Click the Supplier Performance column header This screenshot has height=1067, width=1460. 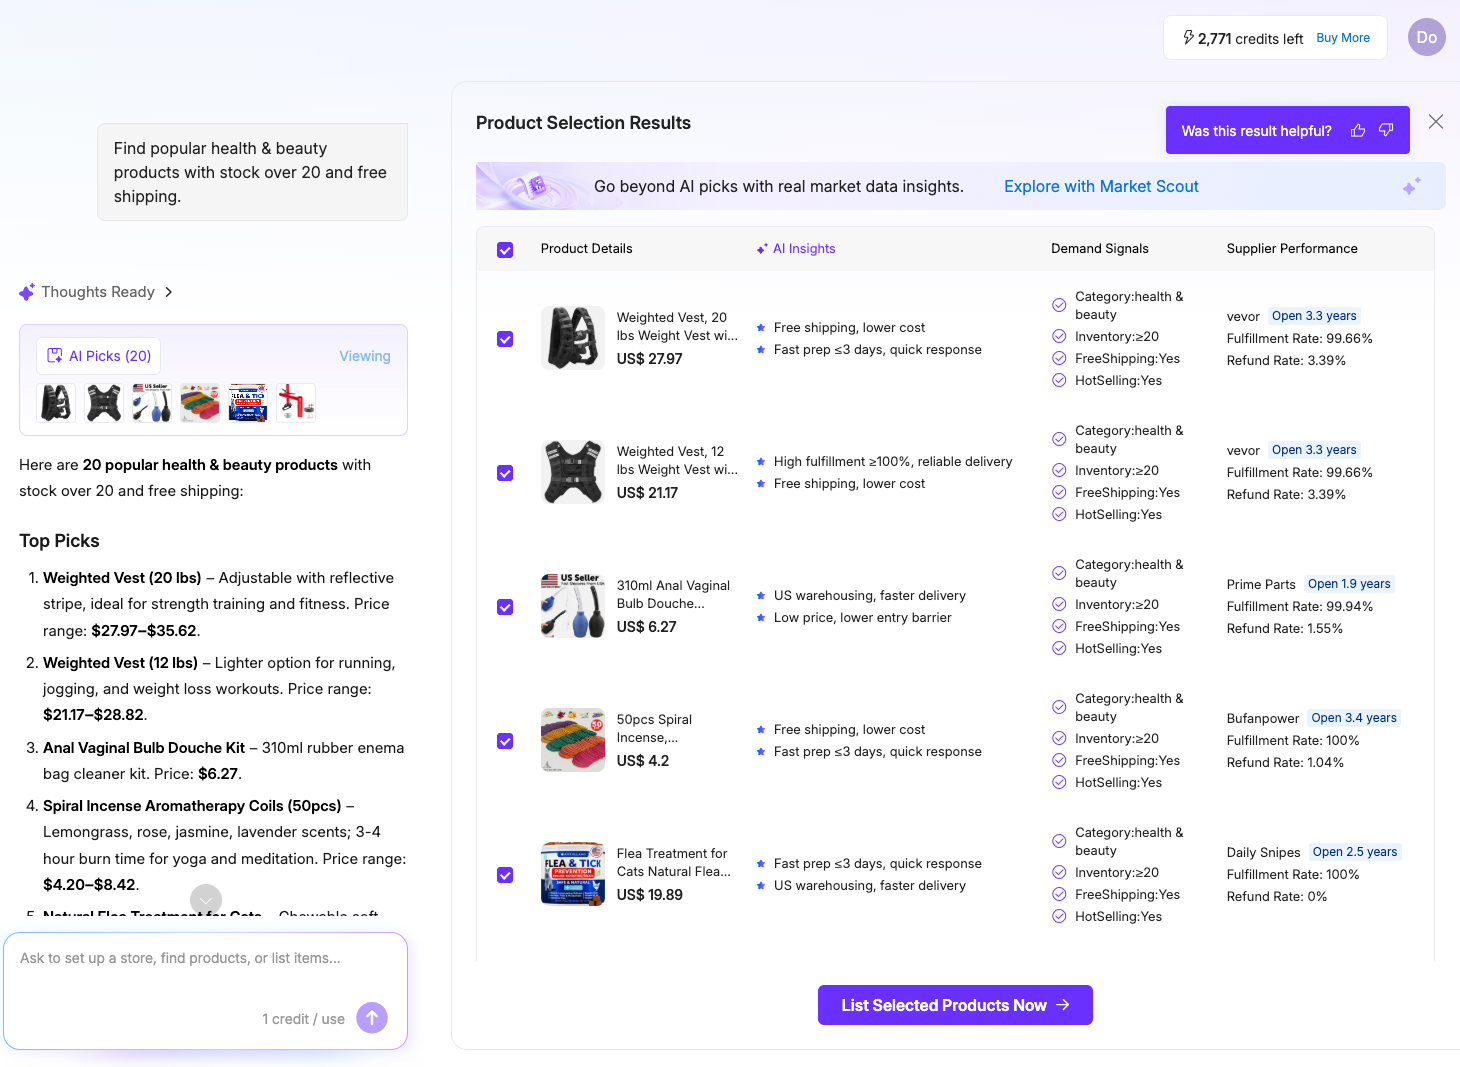1292,249
